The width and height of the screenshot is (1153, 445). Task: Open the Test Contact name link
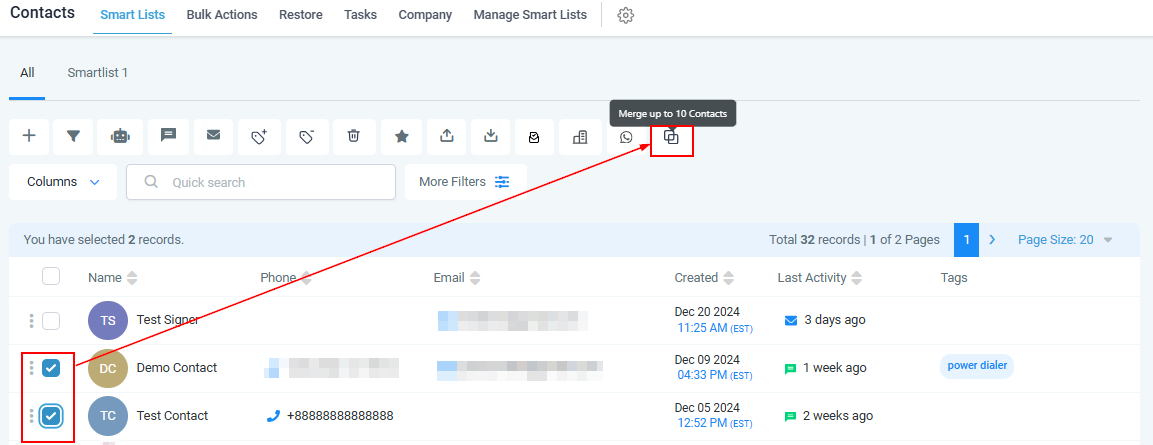point(172,416)
